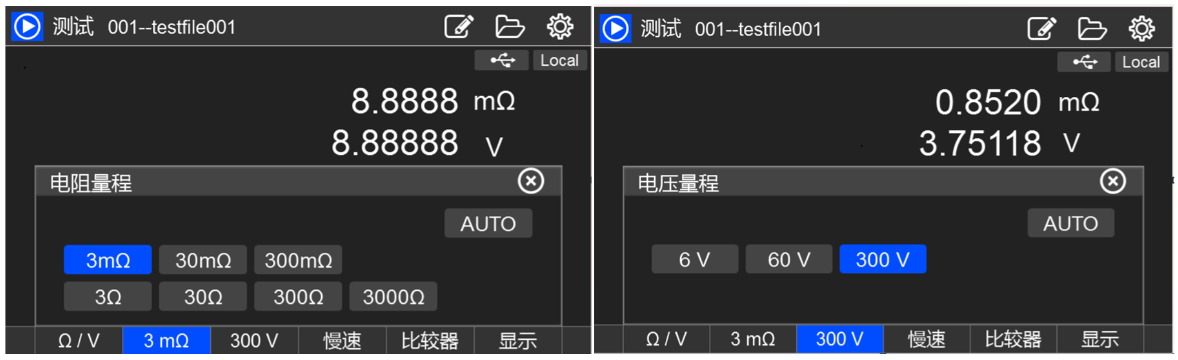Click the 电压量程 dialog title

(678, 183)
